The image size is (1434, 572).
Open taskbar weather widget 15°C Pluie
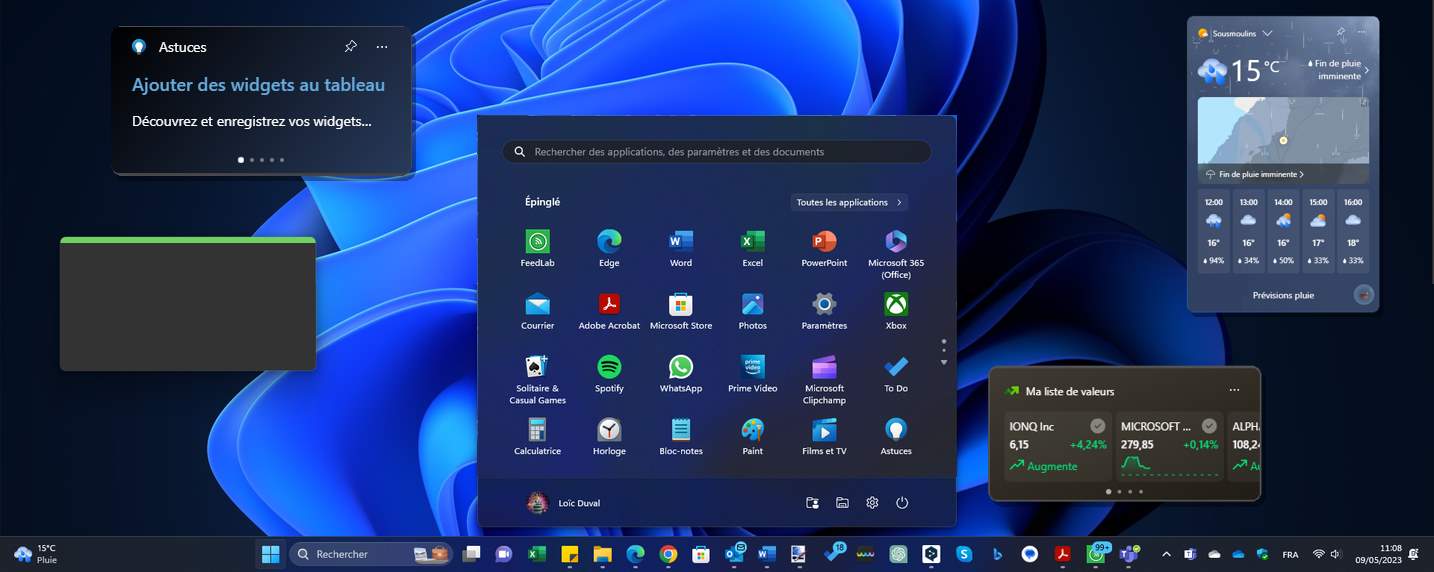tap(36, 554)
